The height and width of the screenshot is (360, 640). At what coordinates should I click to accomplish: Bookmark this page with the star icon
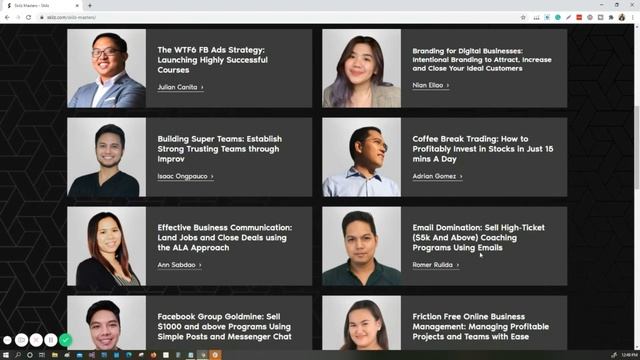pyautogui.click(x=523, y=18)
